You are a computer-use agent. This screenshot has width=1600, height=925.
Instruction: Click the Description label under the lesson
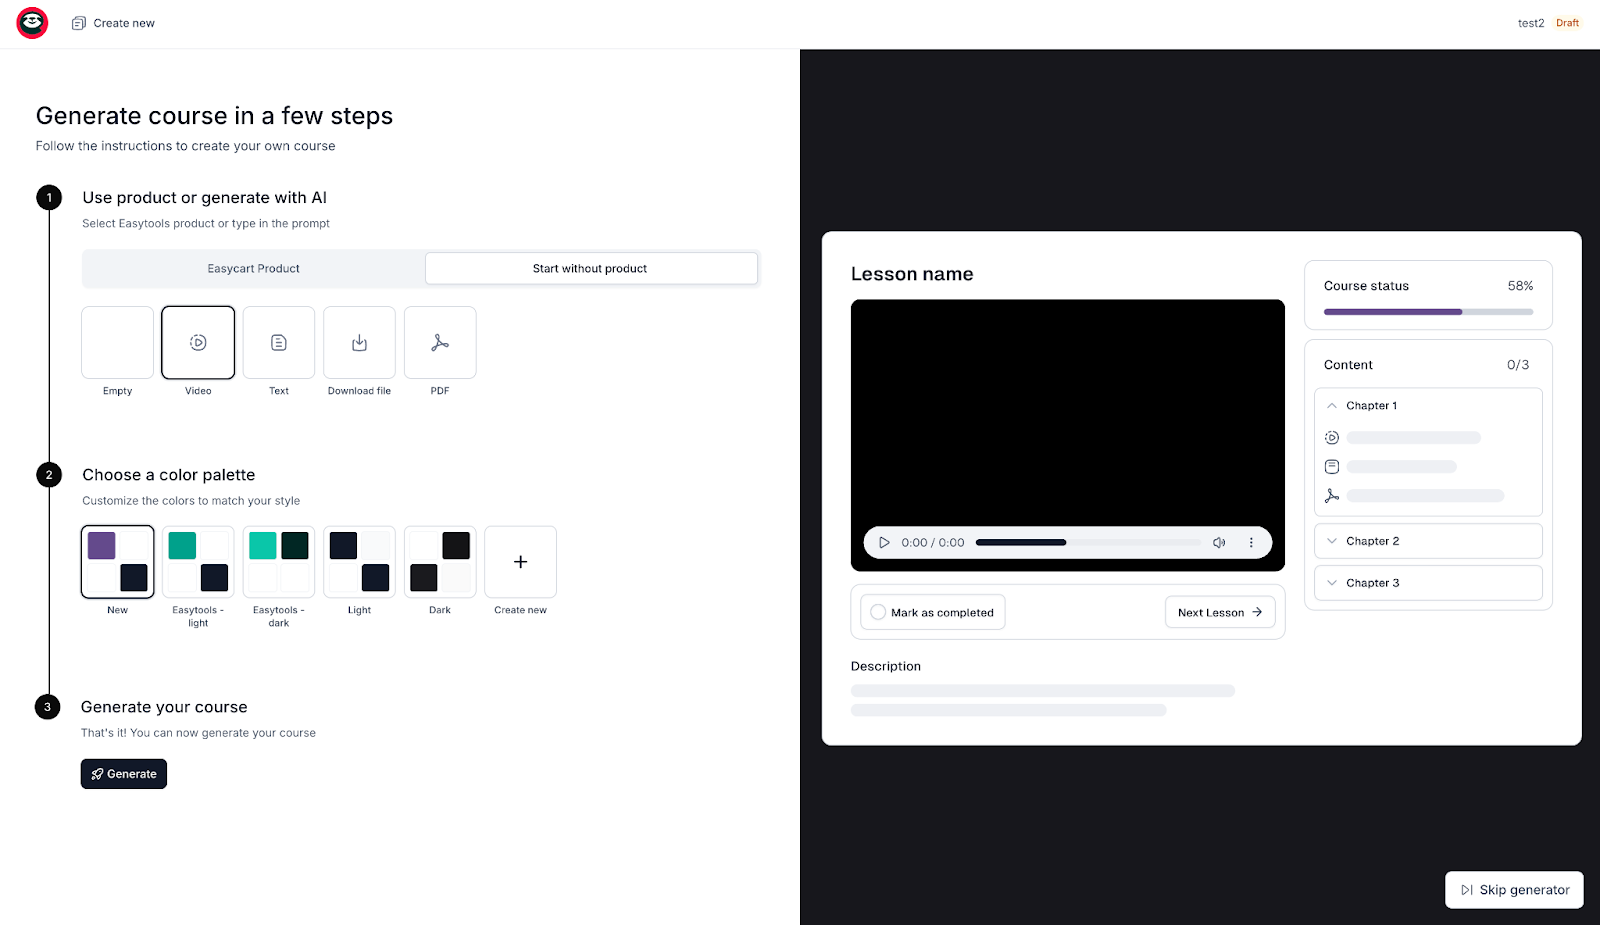point(886,666)
